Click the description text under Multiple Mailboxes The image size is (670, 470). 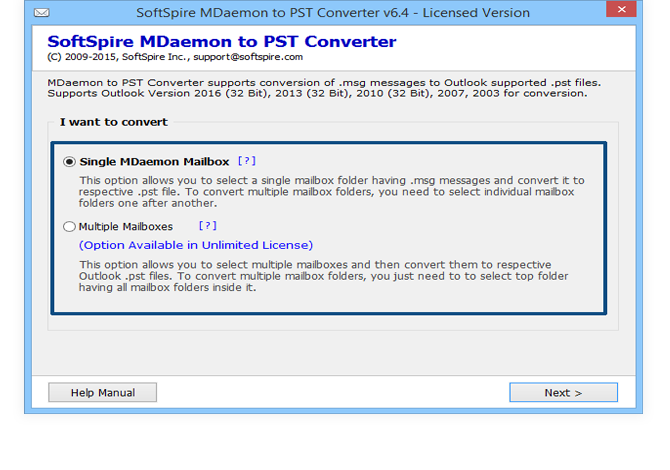323,276
